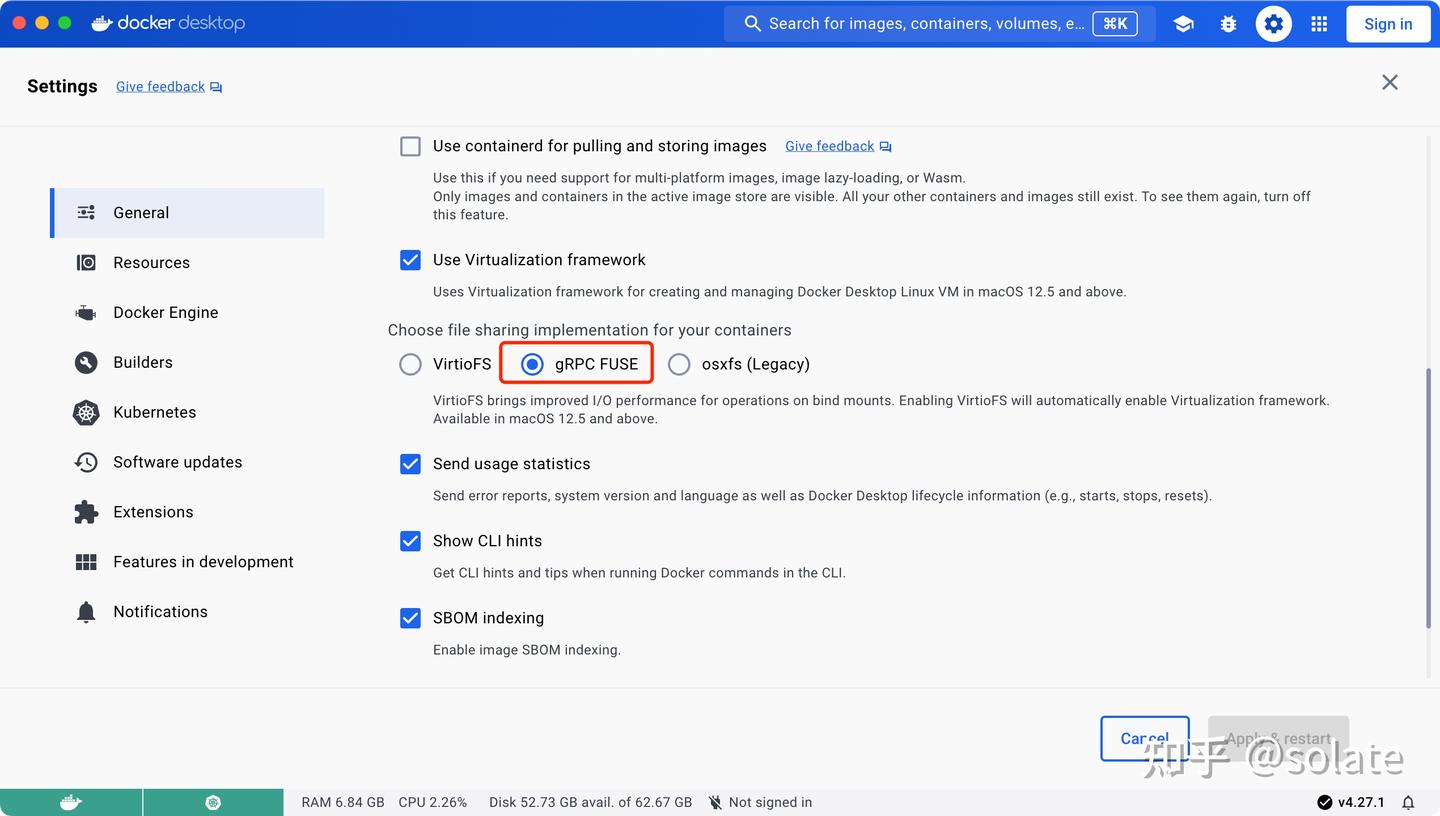Click the Give feedback link
1440x816 pixels.
[160, 86]
